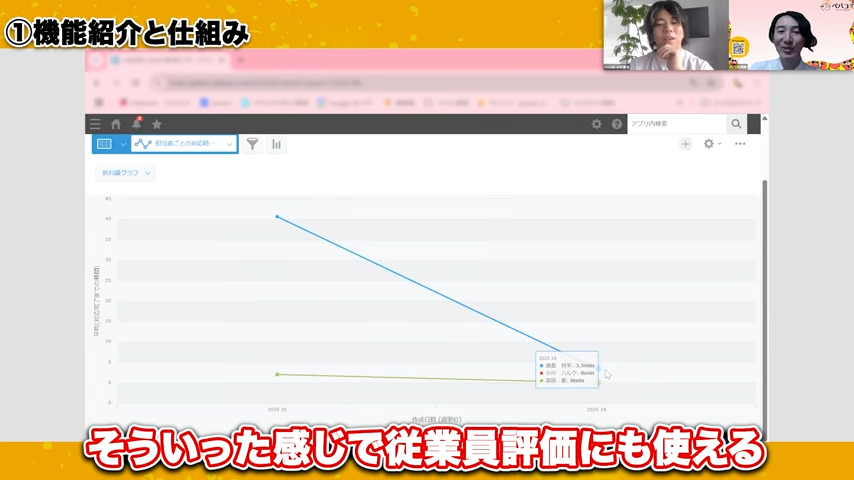Open the 担当者ごとの対応時… view selector dropdown
Image resolution: width=854 pixels, height=480 pixels.
[x=184, y=144]
